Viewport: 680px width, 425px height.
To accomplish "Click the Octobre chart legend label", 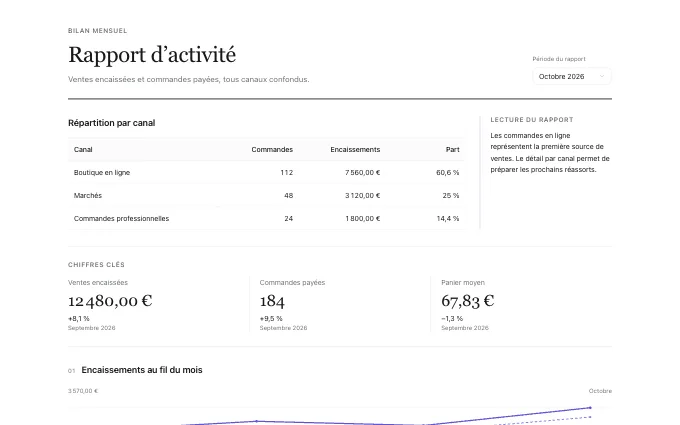I will pos(600,391).
